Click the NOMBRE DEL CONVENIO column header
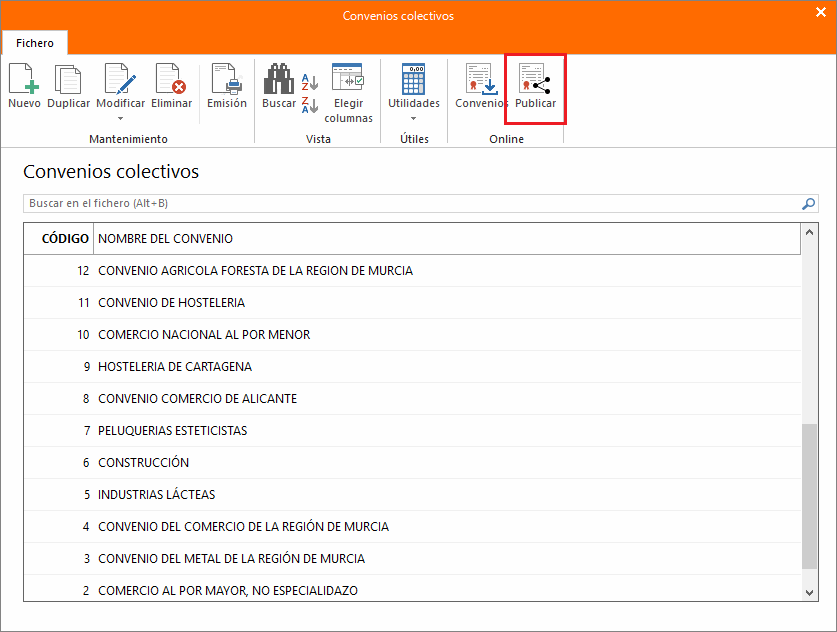 165,239
